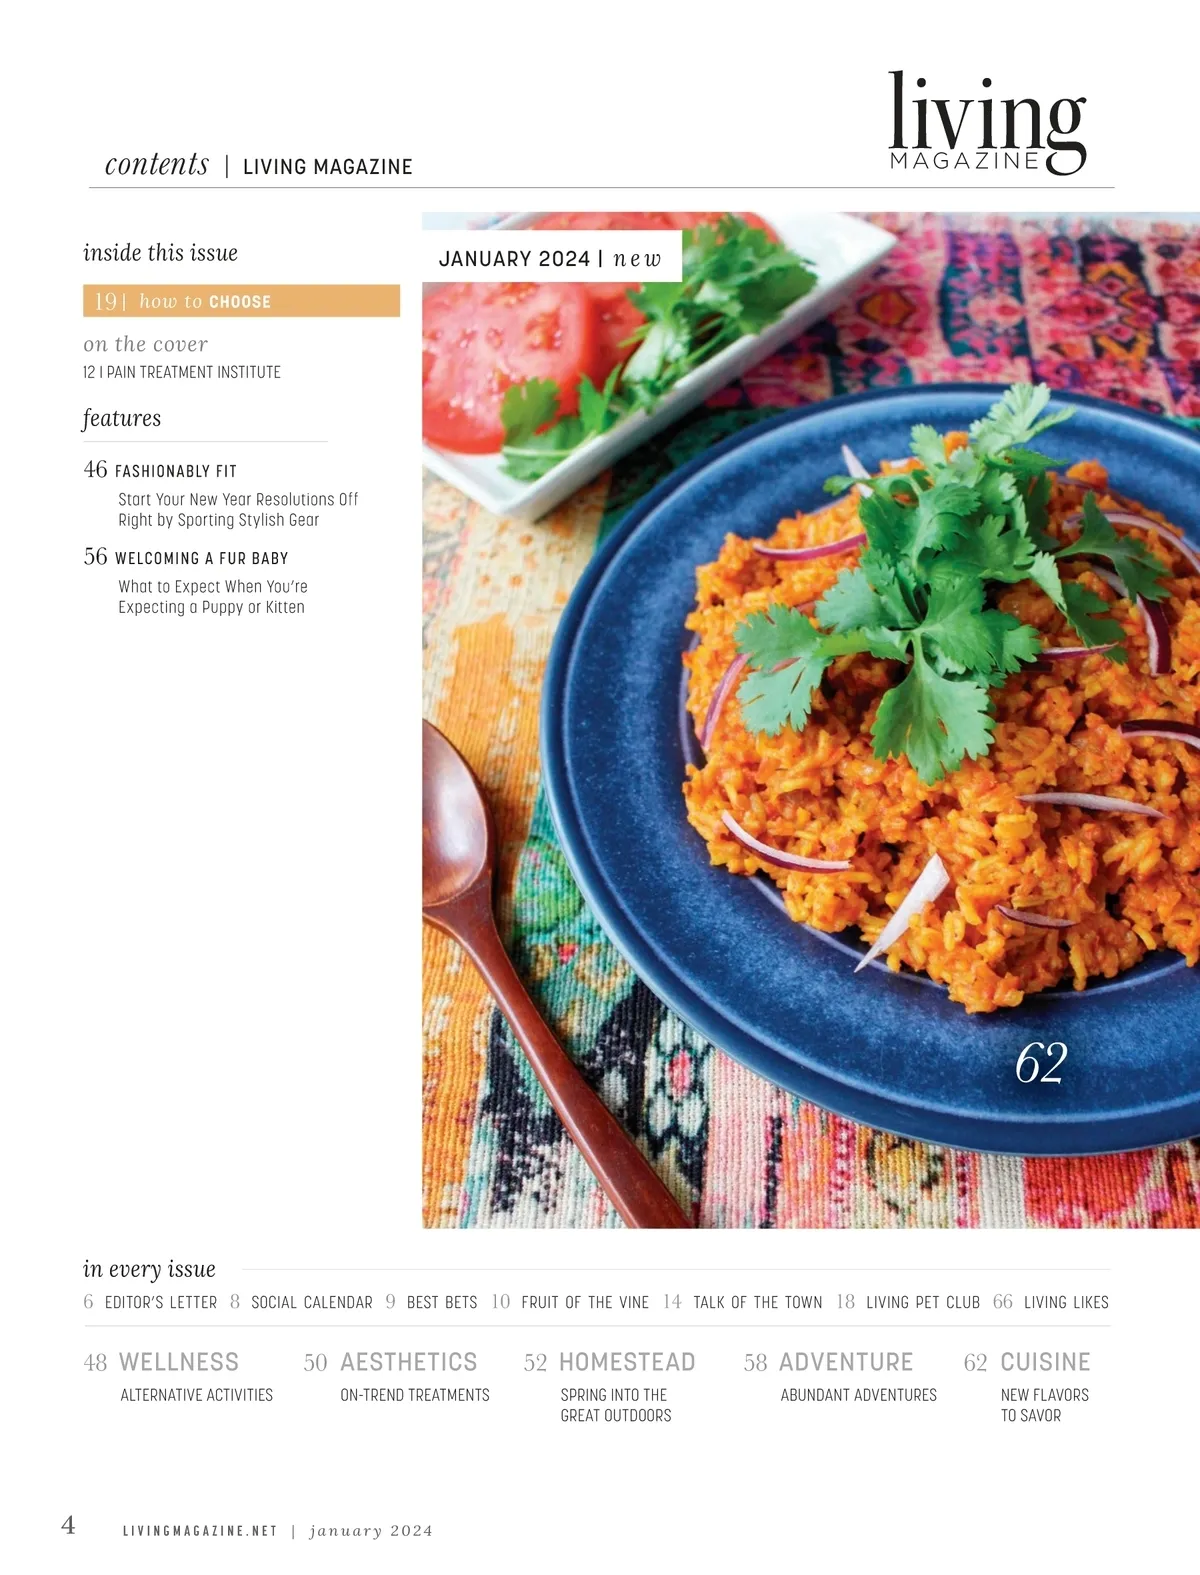Screen dimensions: 1200x1575
Task: Select the Best Bets entry
Action: coord(431,1302)
